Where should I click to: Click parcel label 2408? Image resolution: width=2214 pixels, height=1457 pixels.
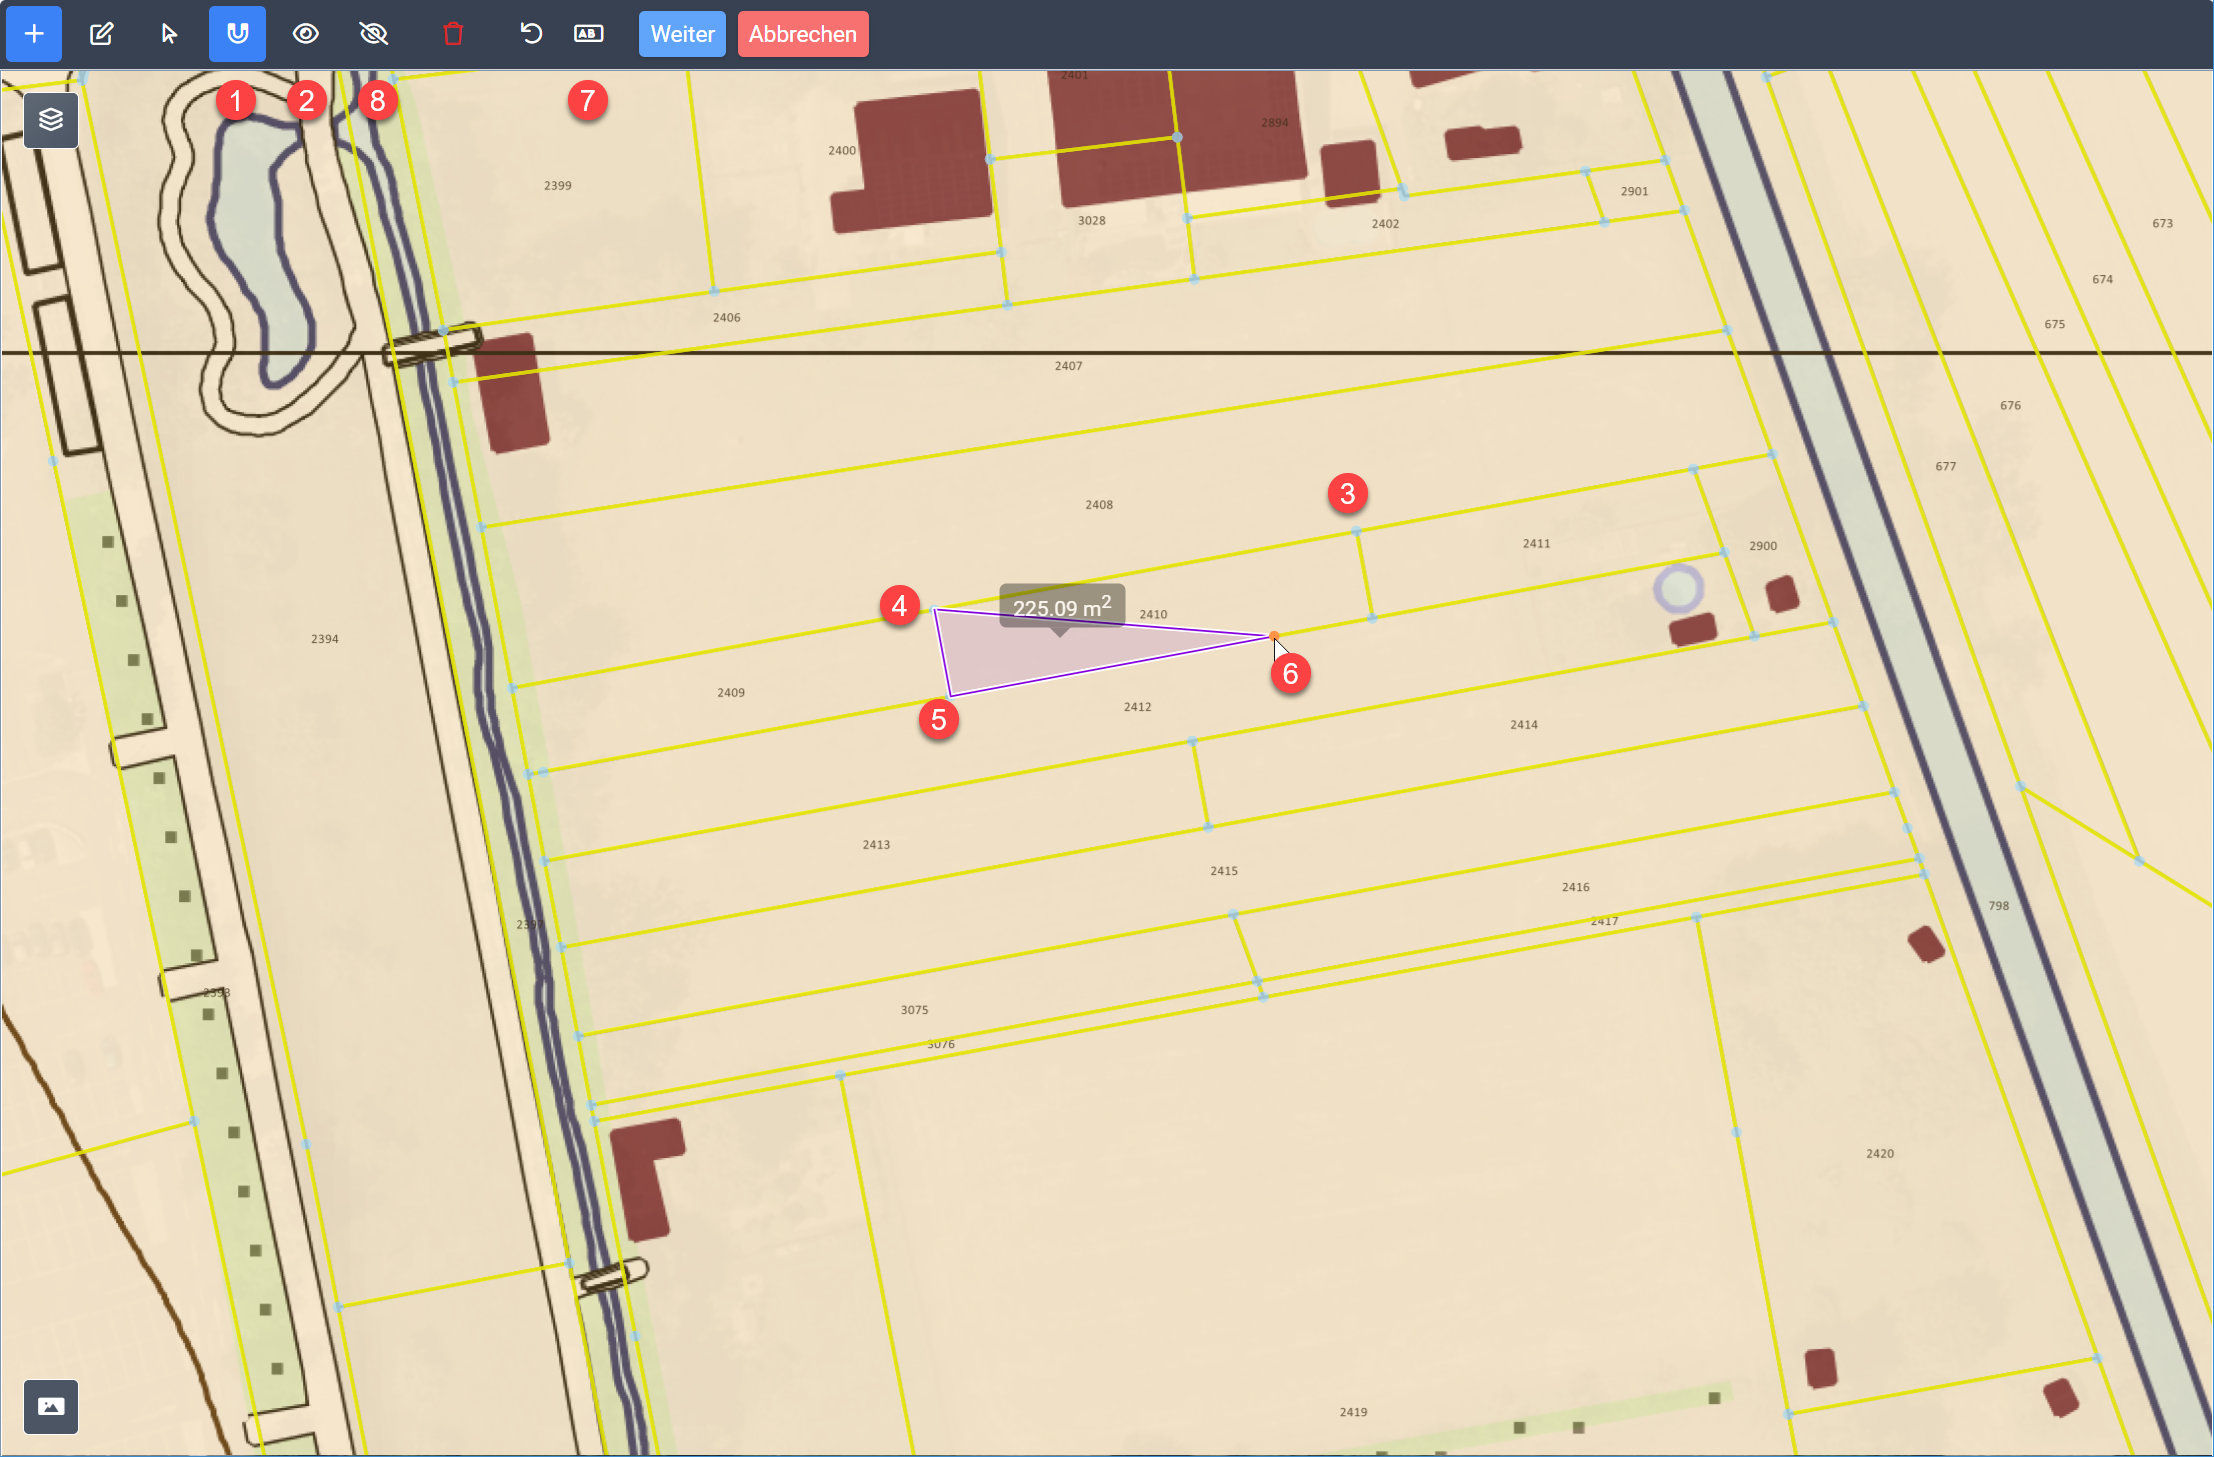click(1099, 505)
